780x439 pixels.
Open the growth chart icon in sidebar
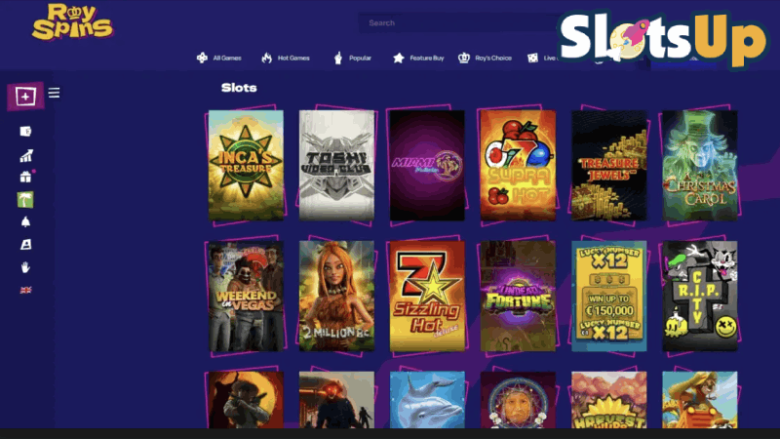tap(26, 156)
